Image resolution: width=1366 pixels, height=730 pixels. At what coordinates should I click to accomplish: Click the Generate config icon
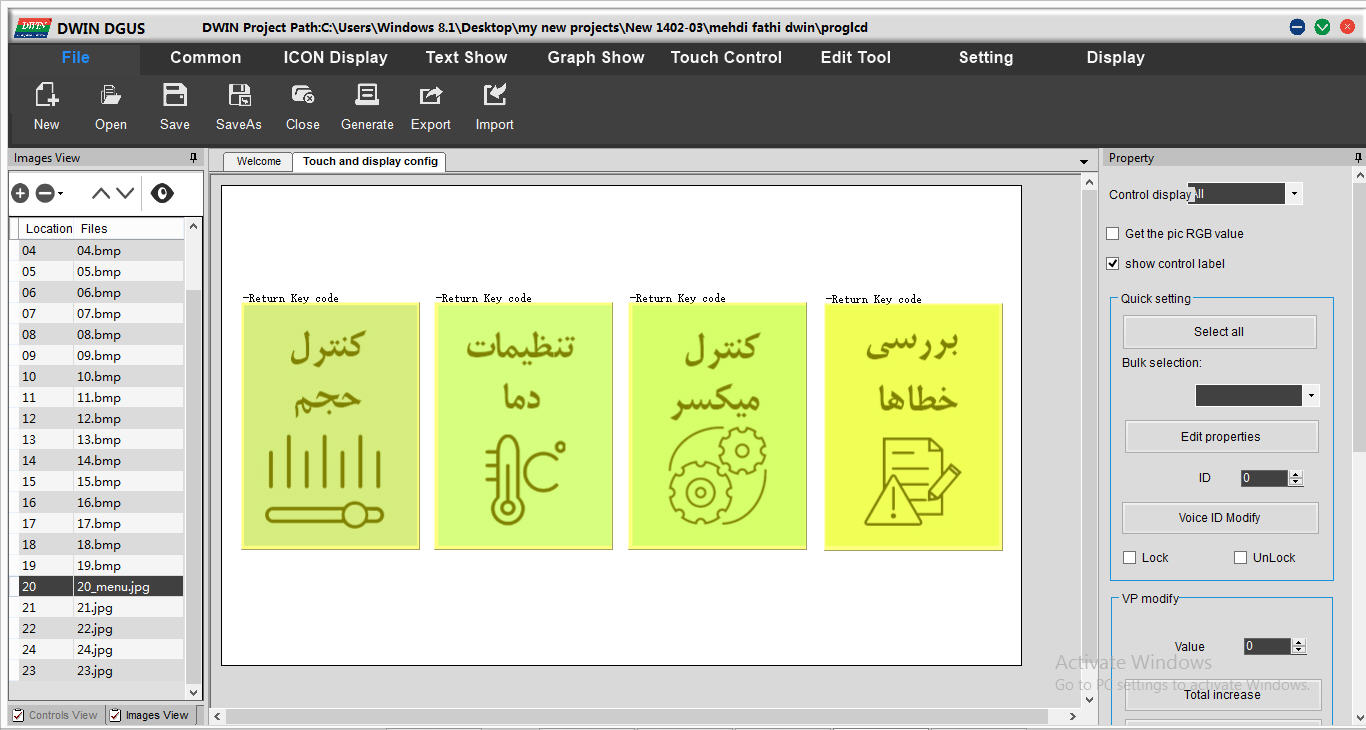pyautogui.click(x=367, y=96)
